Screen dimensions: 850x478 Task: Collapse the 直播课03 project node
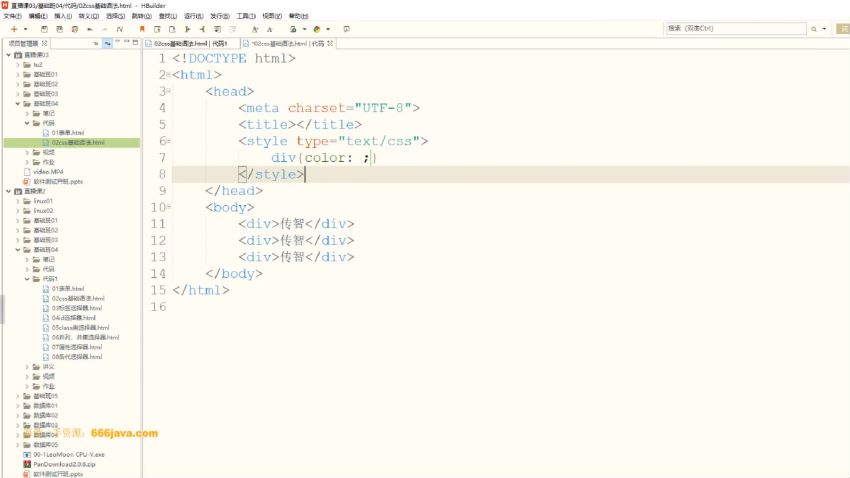9,55
